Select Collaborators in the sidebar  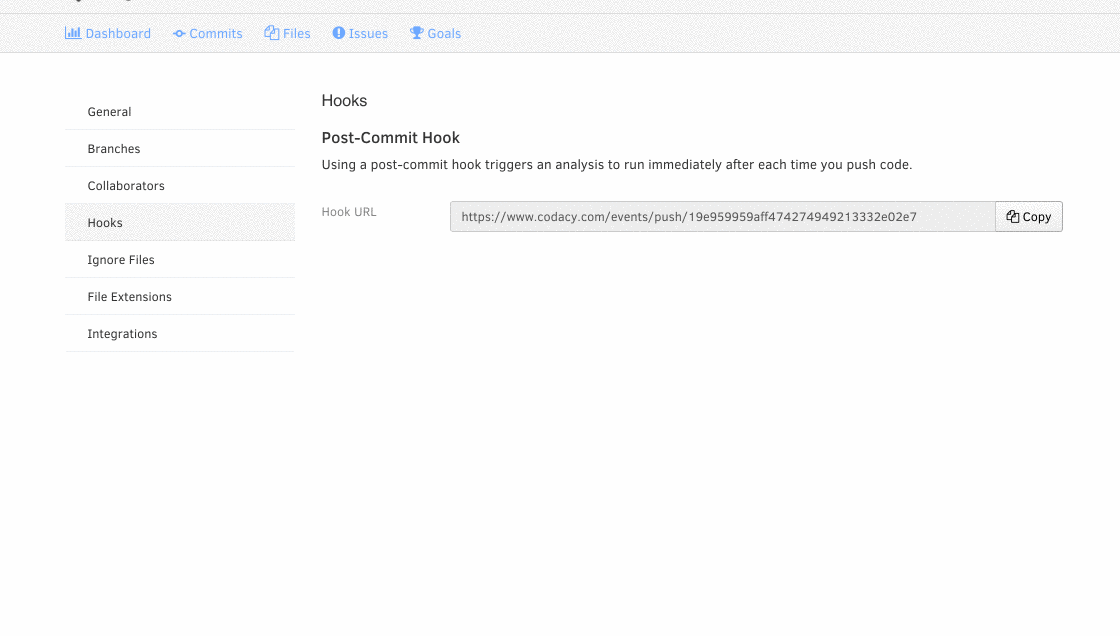(180, 186)
